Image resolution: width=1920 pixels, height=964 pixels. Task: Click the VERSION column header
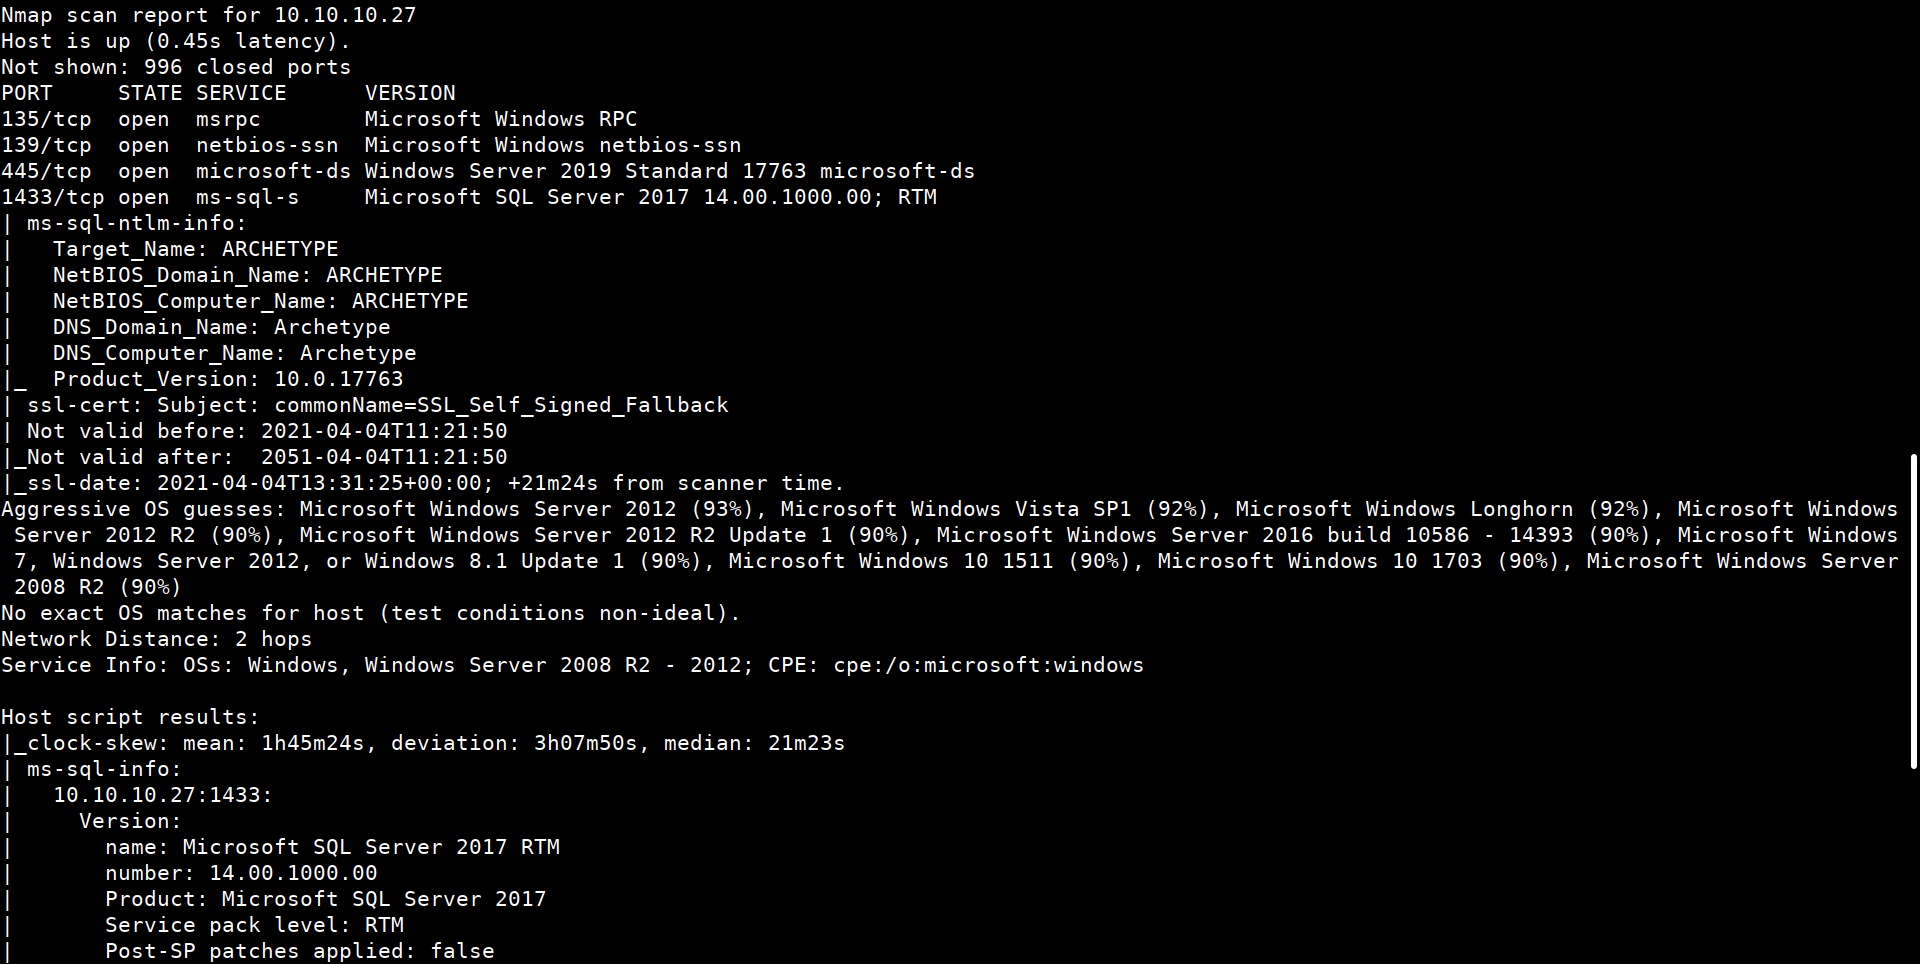tap(410, 93)
